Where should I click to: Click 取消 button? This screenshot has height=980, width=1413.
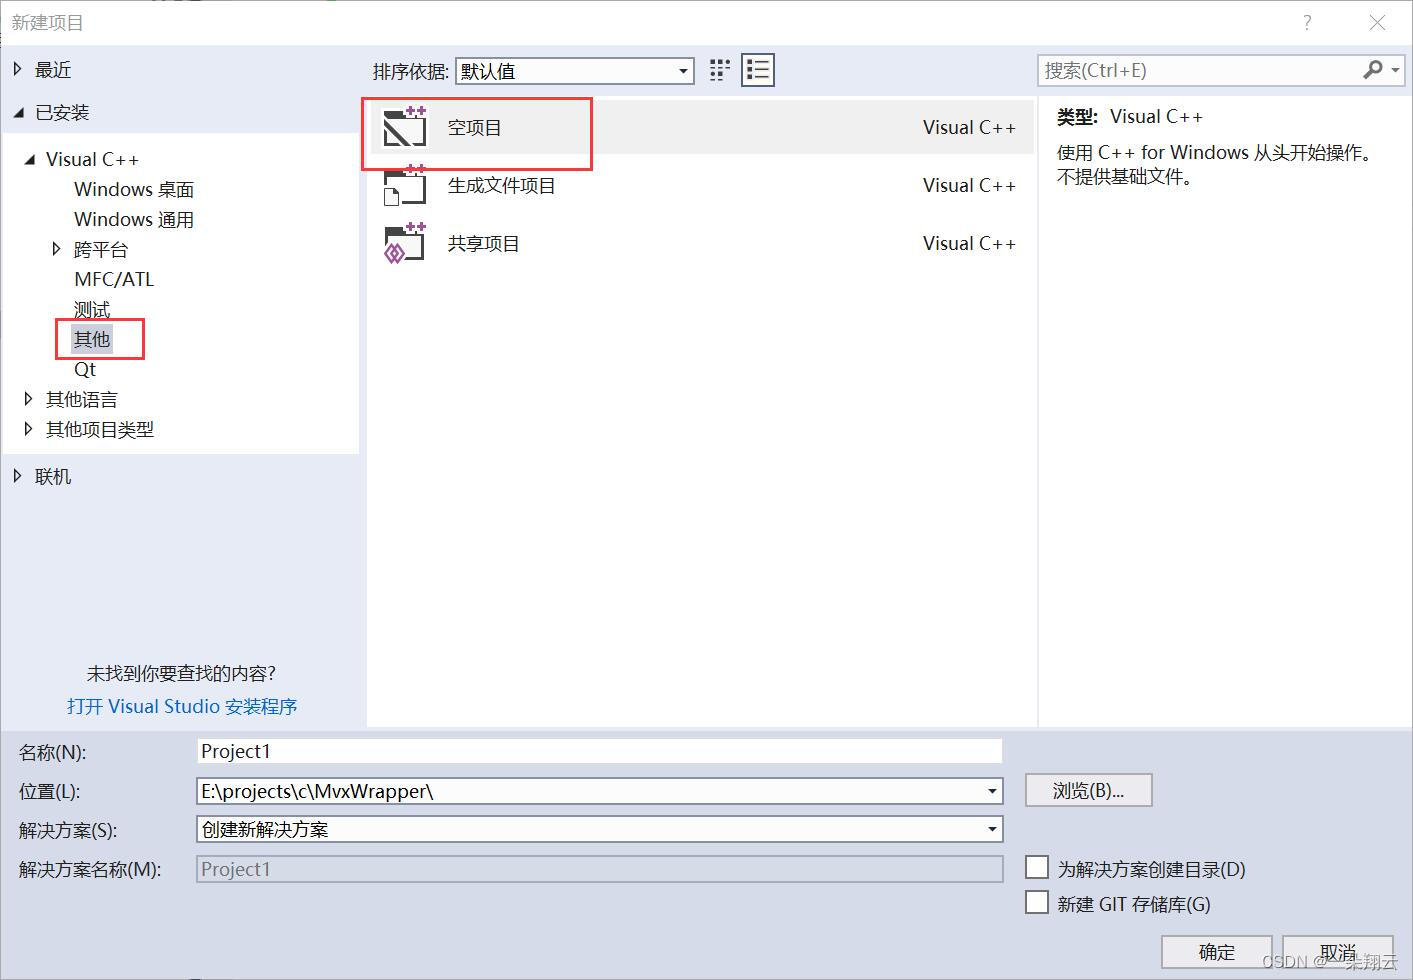tap(1338, 952)
